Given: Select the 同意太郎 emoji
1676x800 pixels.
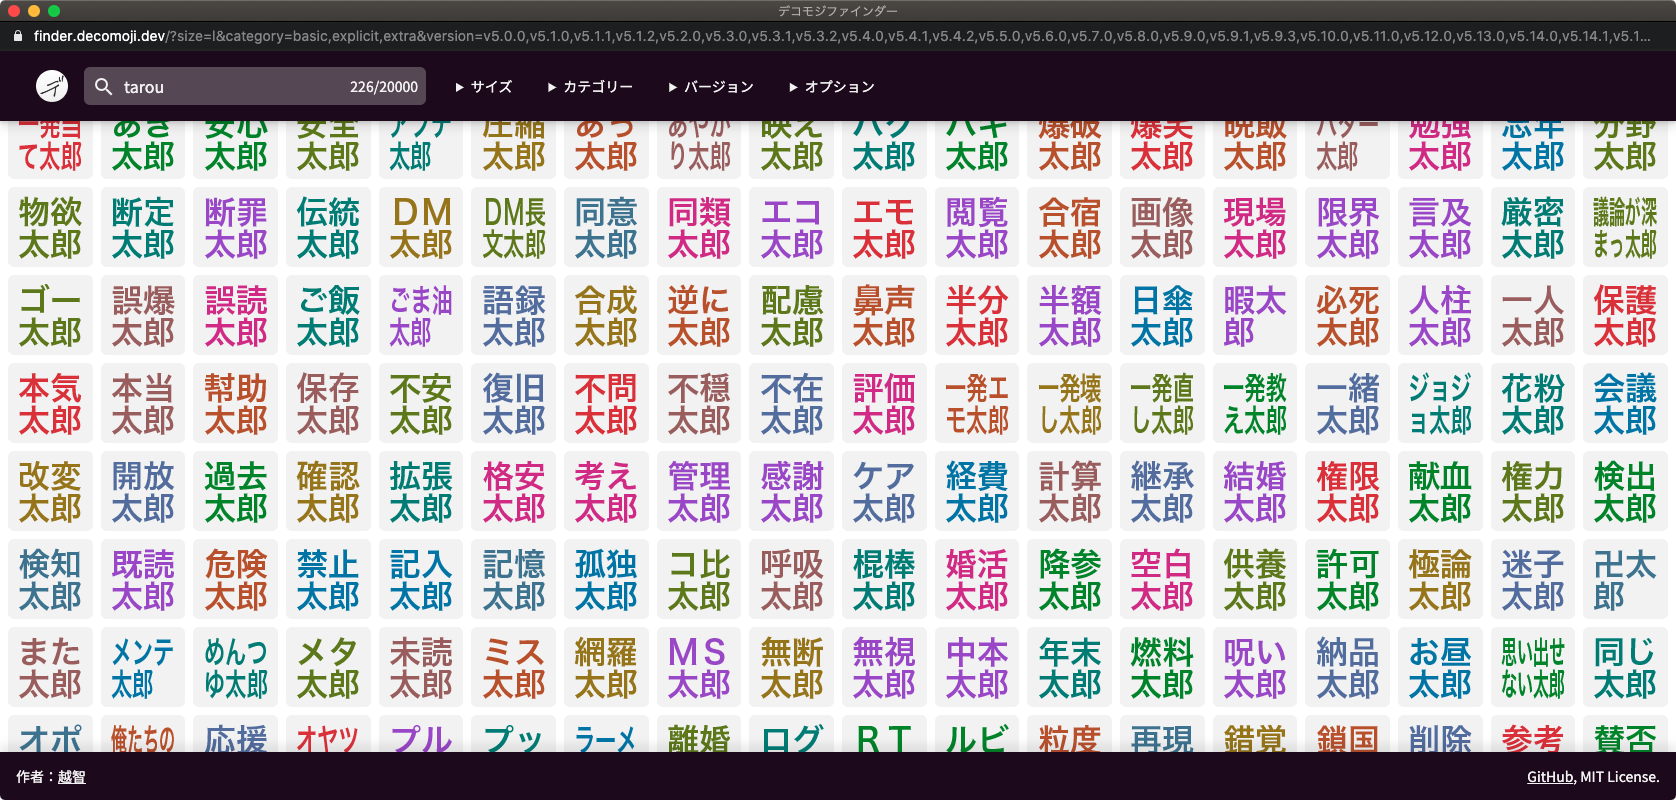Looking at the screenshot, I should click(x=606, y=228).
